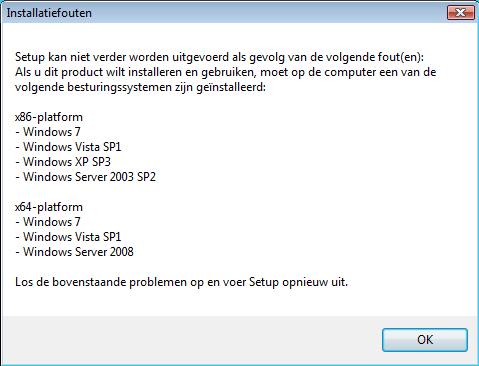Viewport: 479px width, 366px height.
Task: Click Windows Vista SP1 under x64-platform
Action: pyautogui.click(x=68, y=237)
